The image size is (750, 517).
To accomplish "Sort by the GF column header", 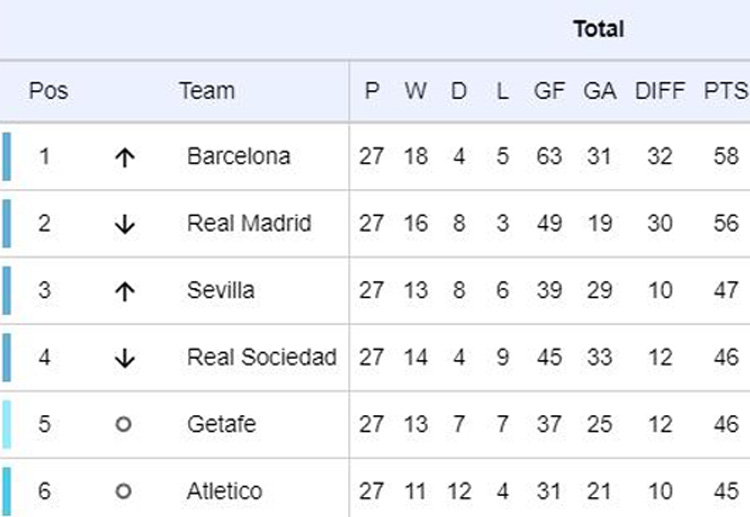I will pos(549,91).
